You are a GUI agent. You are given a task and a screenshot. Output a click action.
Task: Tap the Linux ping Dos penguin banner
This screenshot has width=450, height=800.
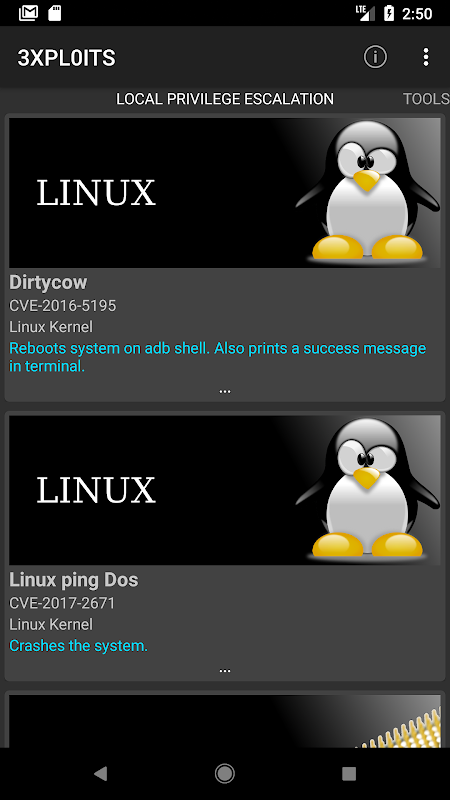click(225, 490)
